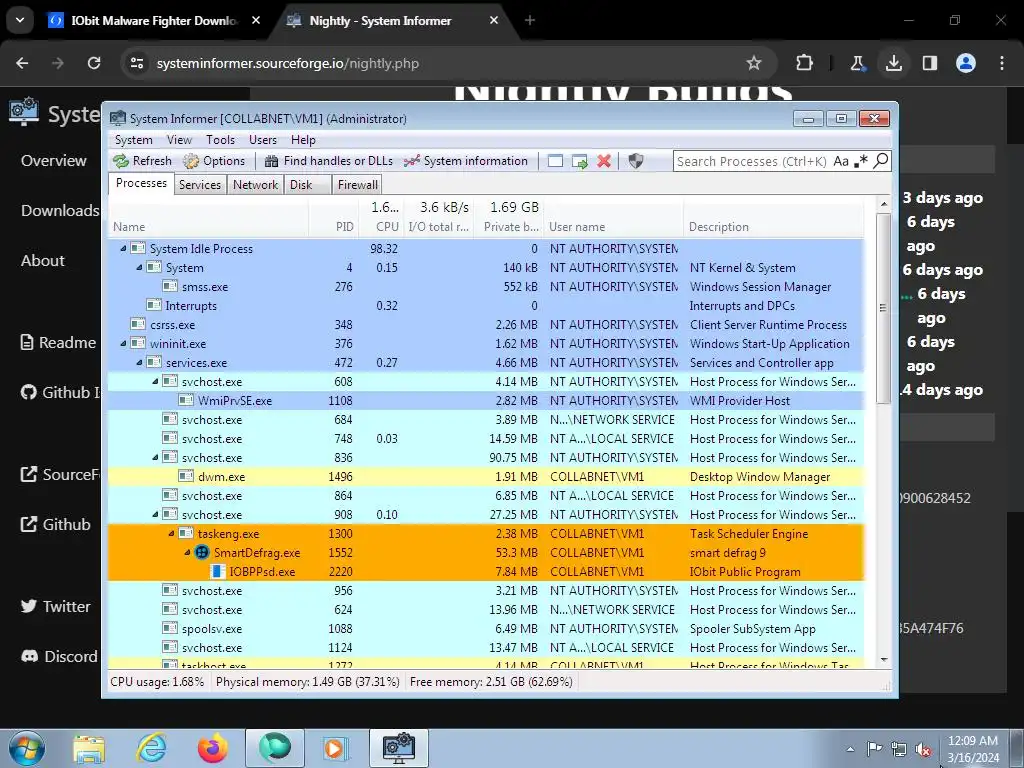
Task: Open the Chrome profile avatar
Action: click(x=965, y=63)
